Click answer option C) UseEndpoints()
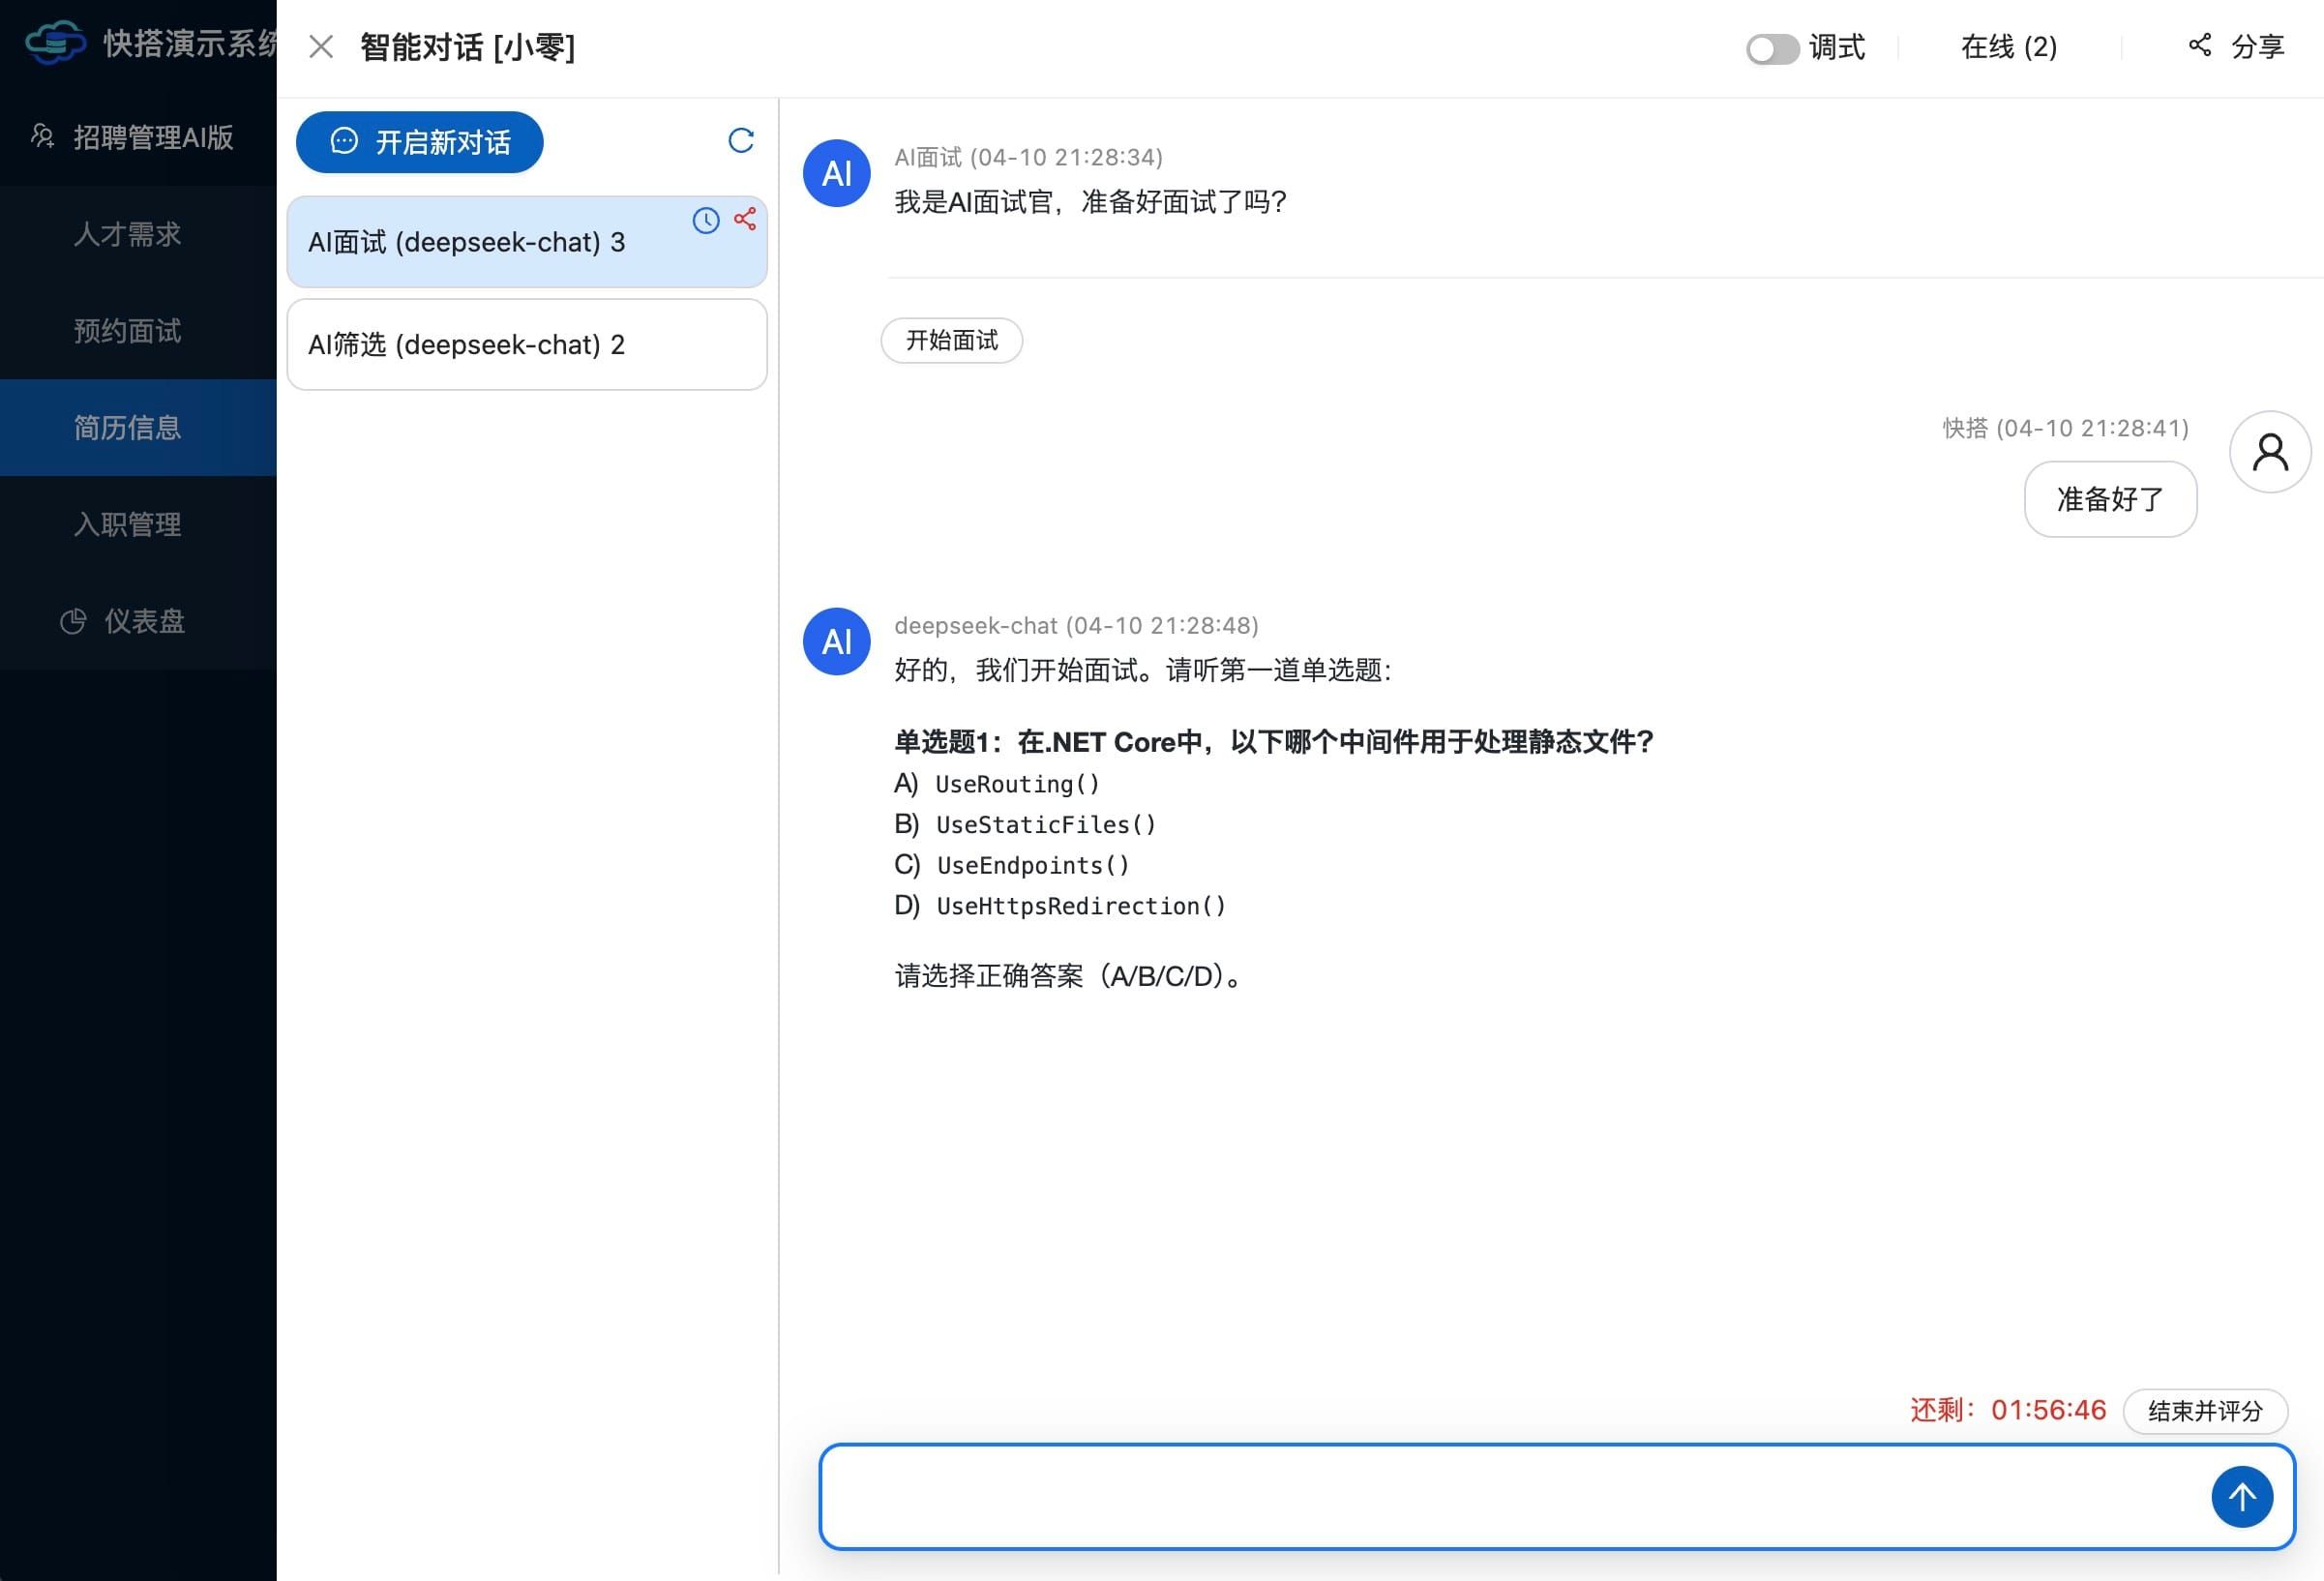 [1012, 865]
